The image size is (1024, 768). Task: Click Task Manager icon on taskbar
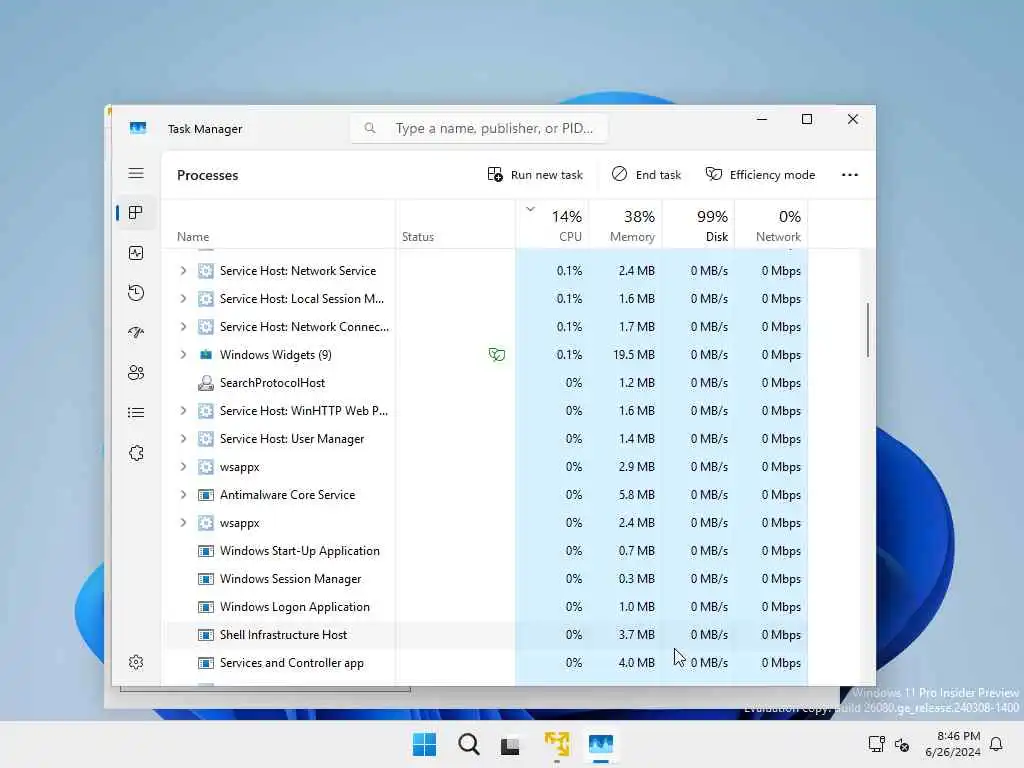(601, 744)
